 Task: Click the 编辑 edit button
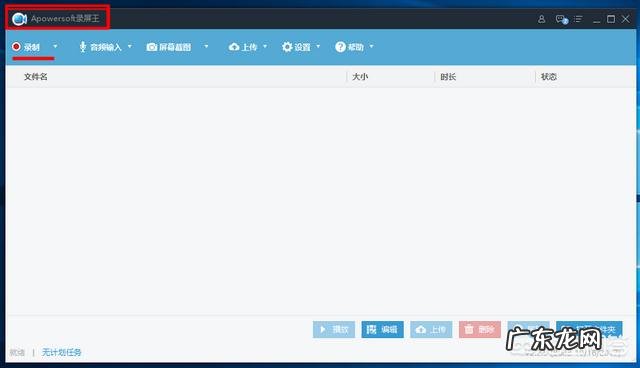[382, 329]
